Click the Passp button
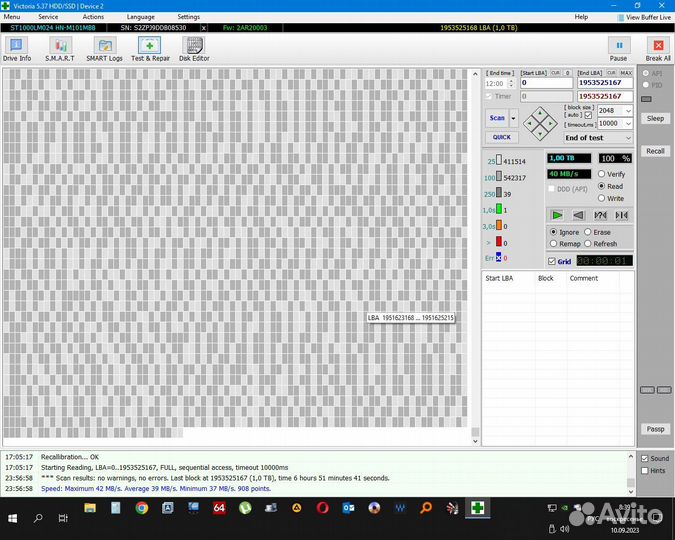 click(655, 429)
